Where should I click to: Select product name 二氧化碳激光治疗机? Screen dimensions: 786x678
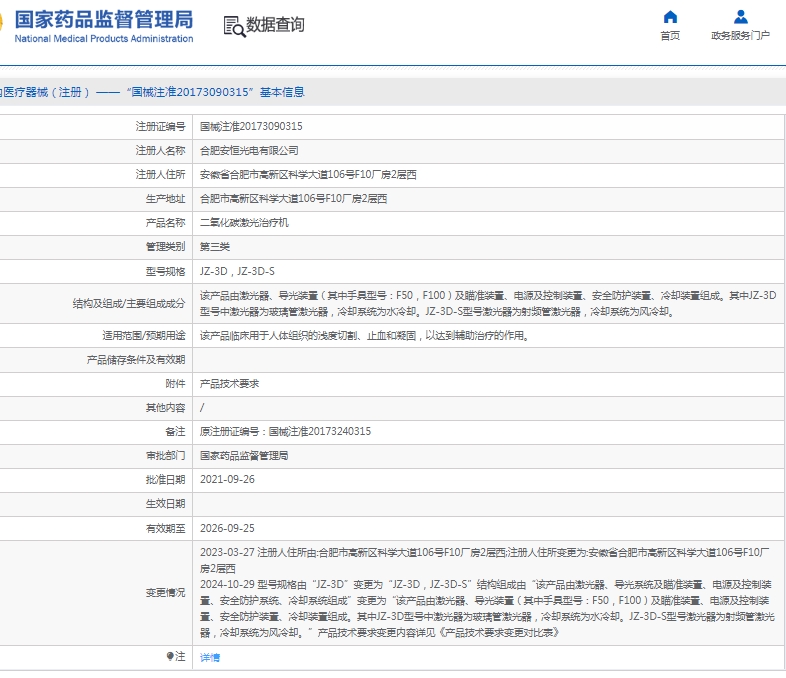coord(244,222)
